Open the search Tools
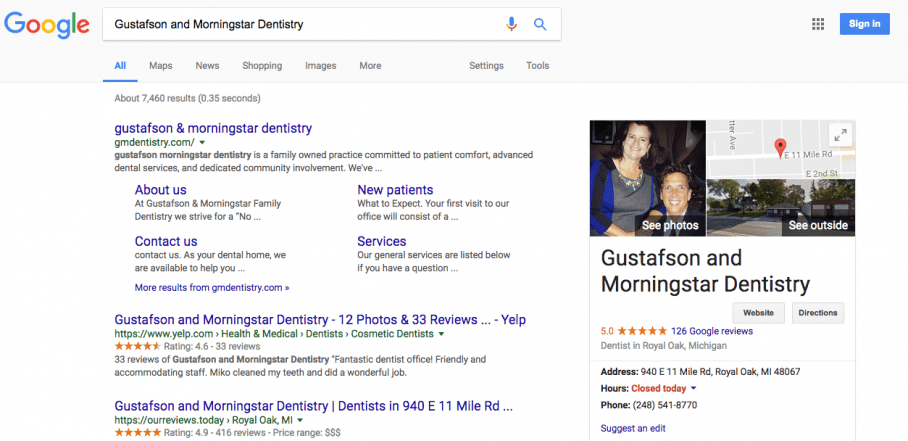Screen dimensions: 908x441 click(537, 66)
